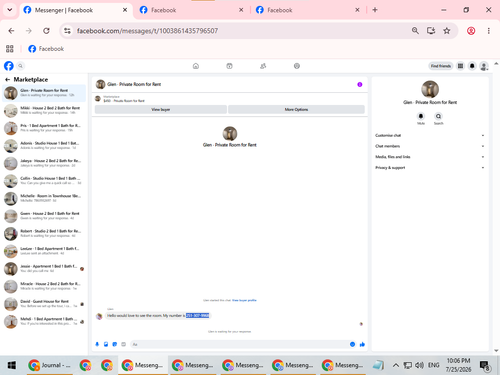The image size is (500, 375).
Task: Open the Windows Start menu
Action: (12, 365)
